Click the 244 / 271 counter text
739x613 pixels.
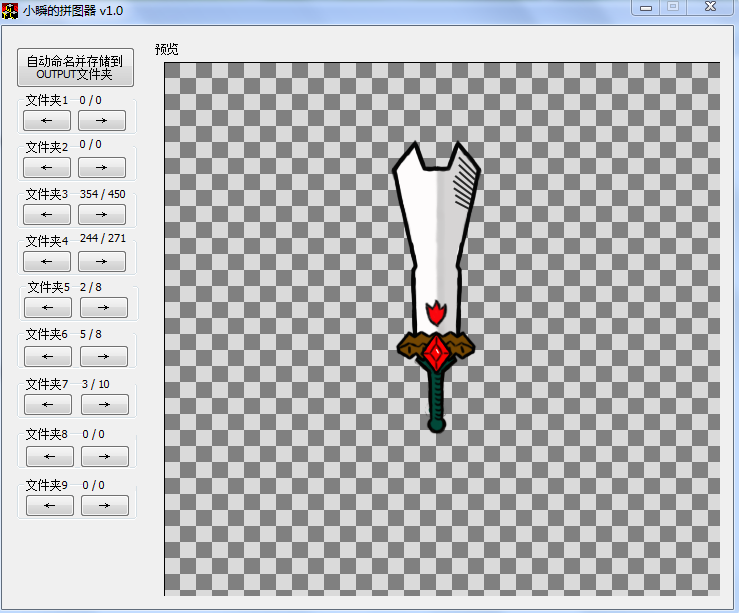(x=103, y=238)
